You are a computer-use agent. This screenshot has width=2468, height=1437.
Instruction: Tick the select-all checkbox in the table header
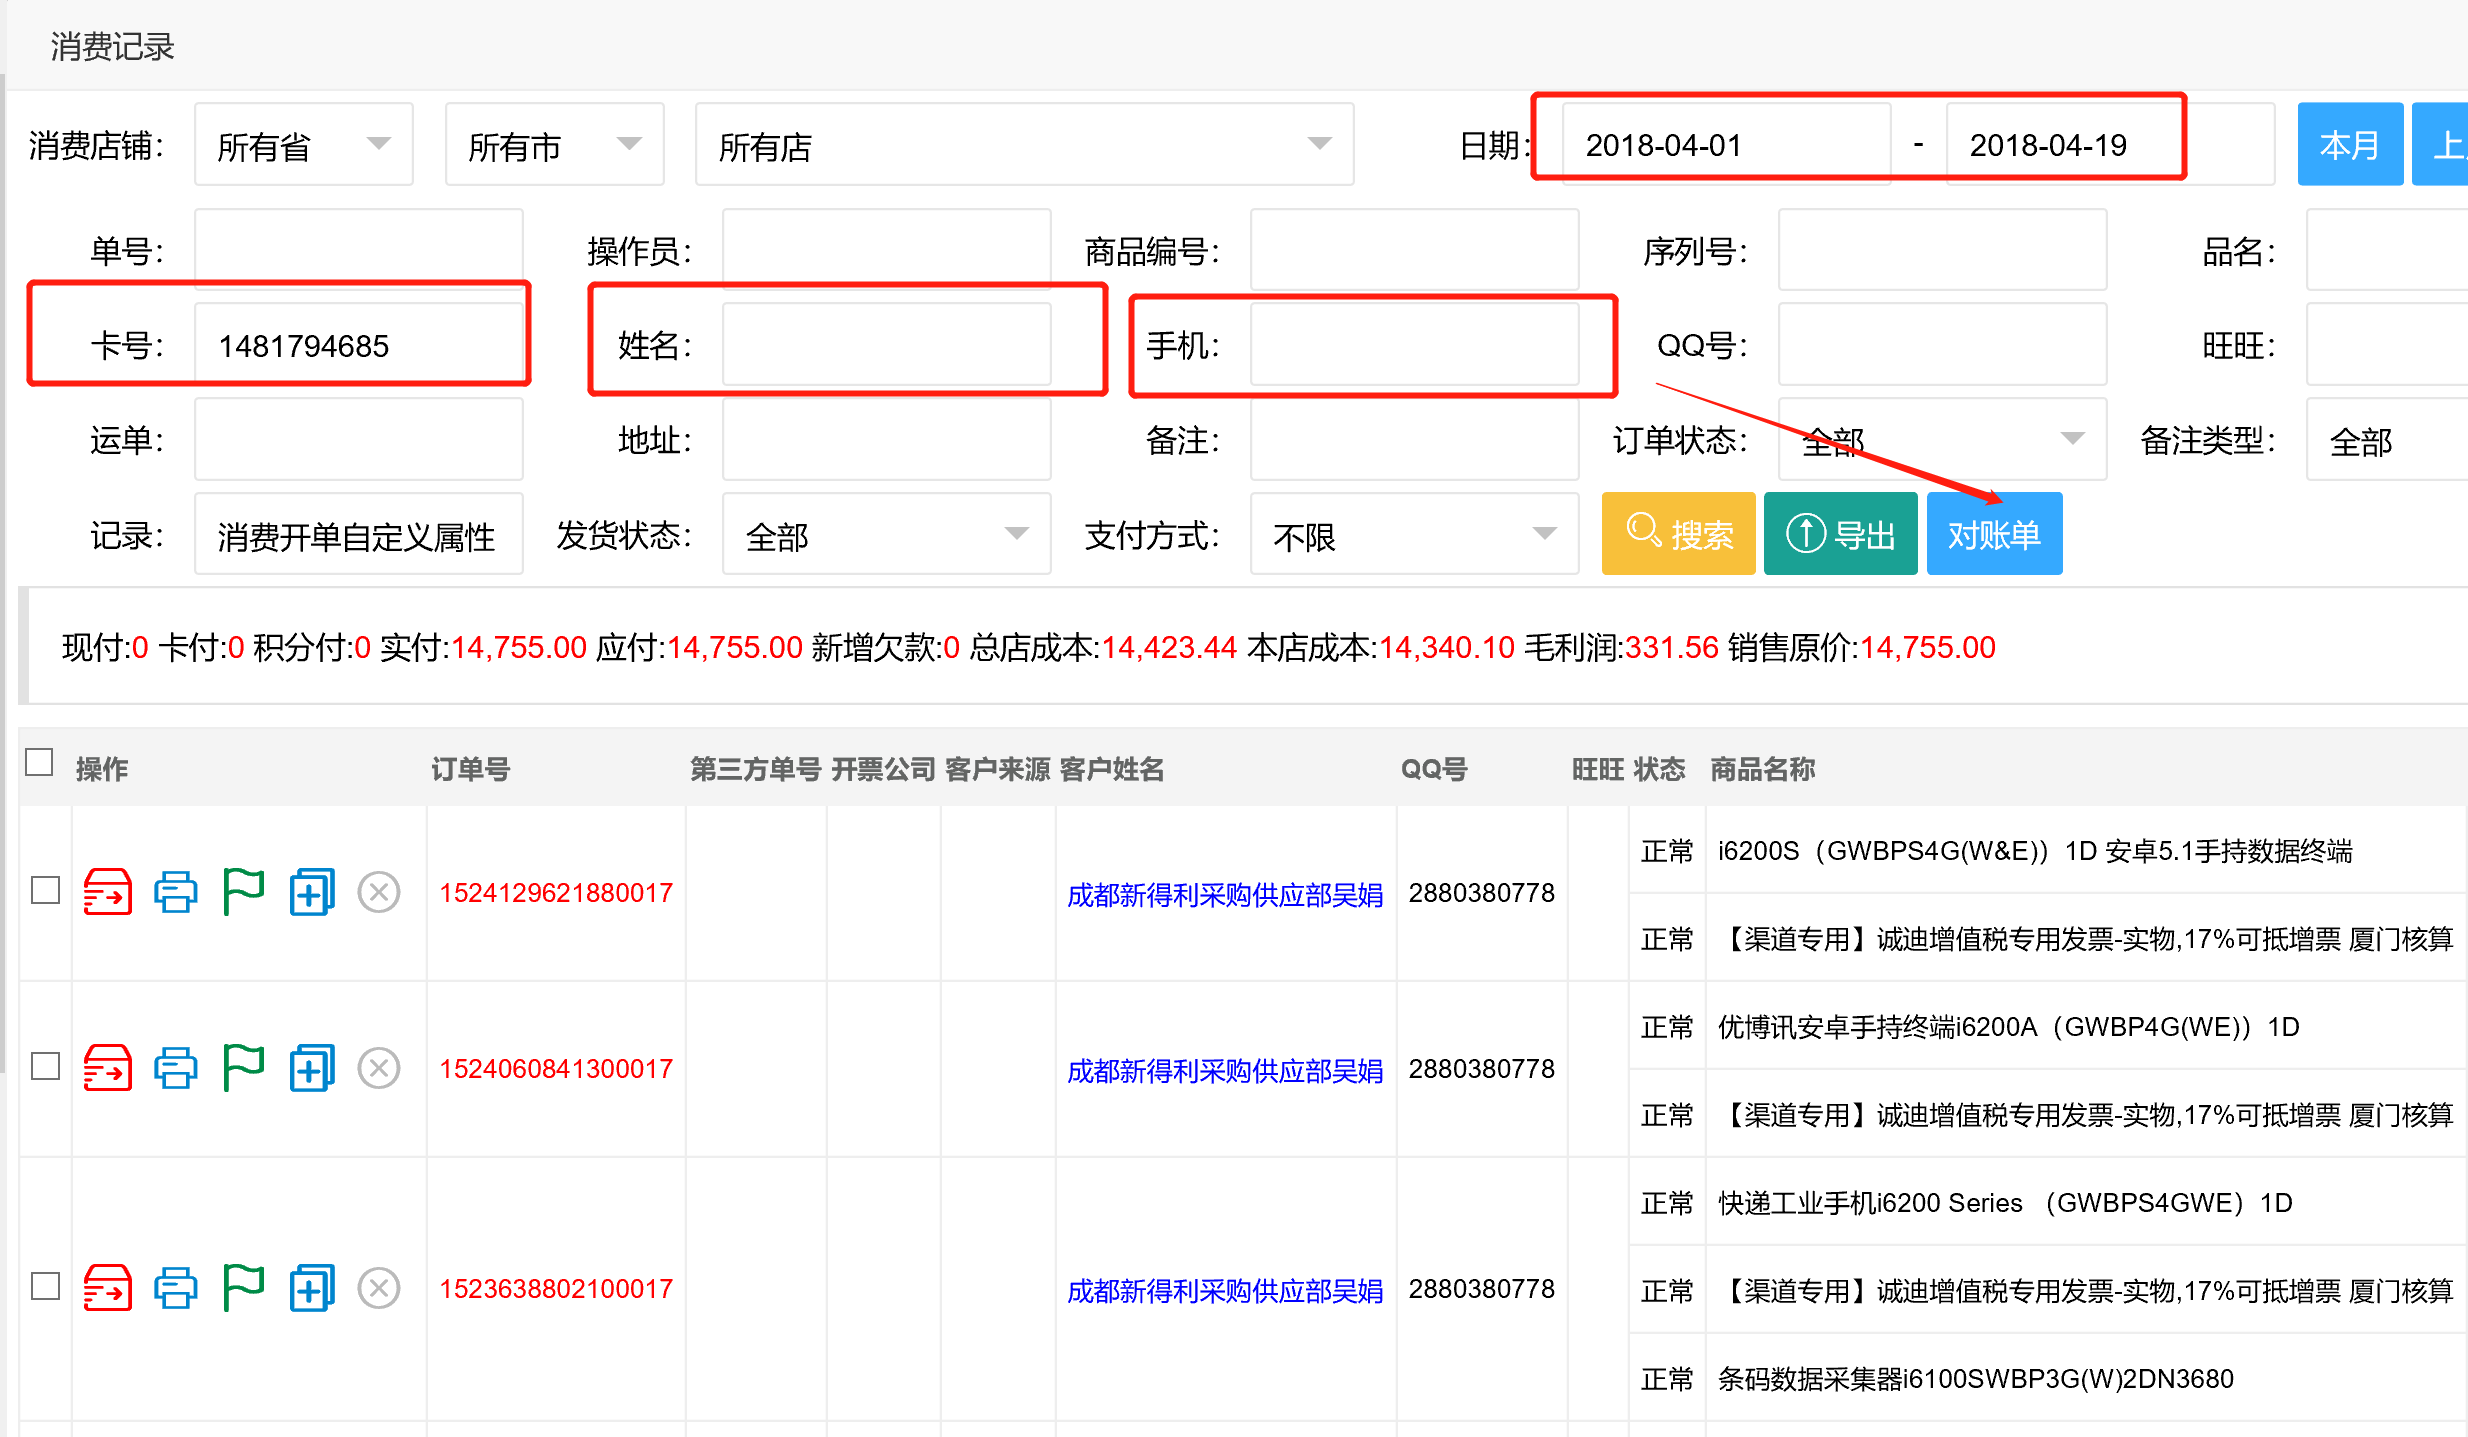click(39, 762)
